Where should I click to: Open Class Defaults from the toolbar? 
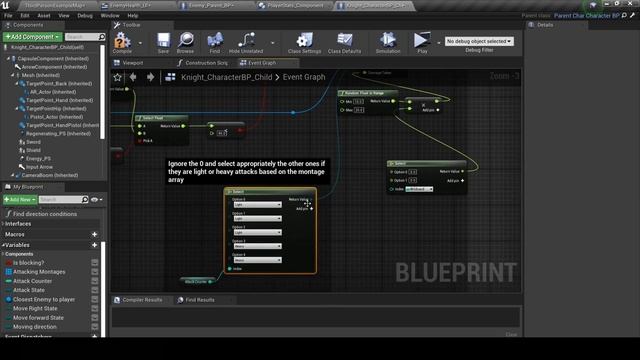pos(344,40)
